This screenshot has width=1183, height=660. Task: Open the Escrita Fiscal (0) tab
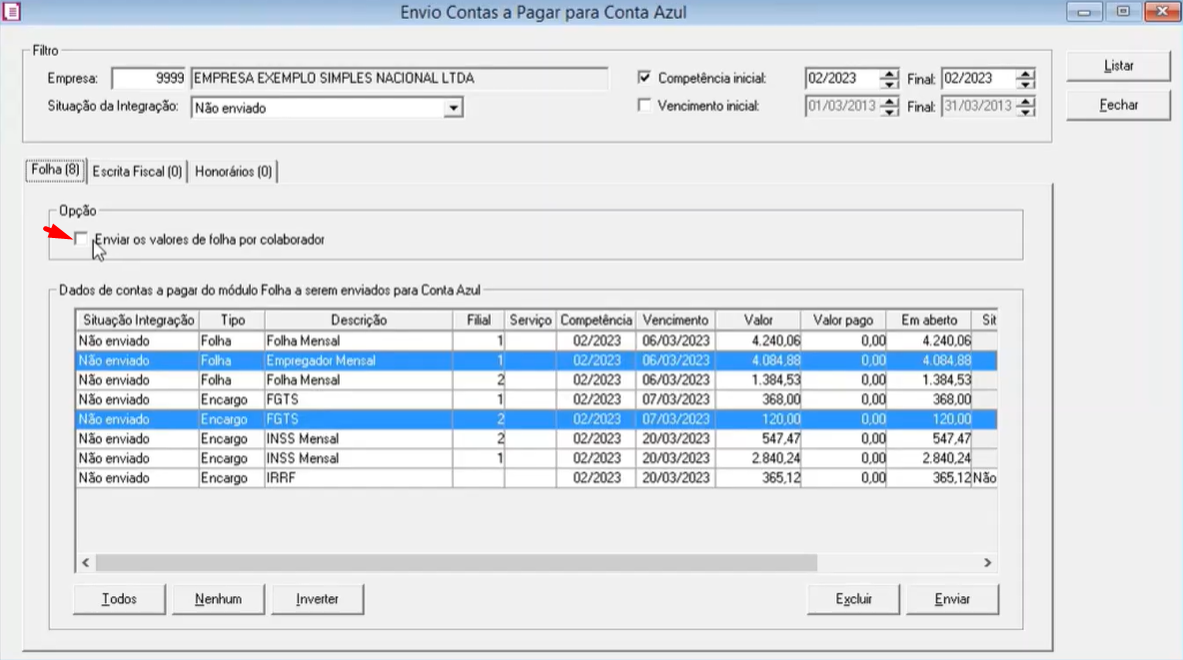pos(137,172)
